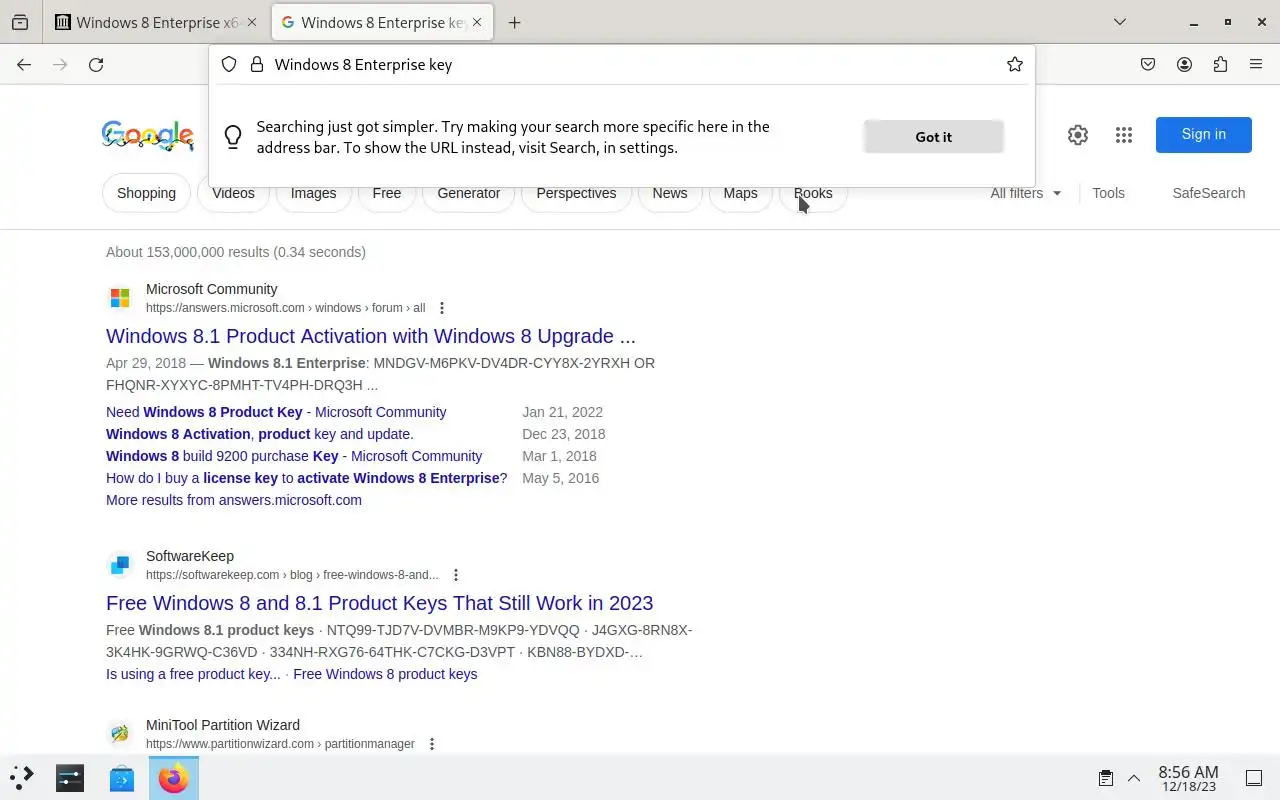The image size is (1280, 800).
Task: Open the taskbar system settings icon
Action: [x=70, y=777]
